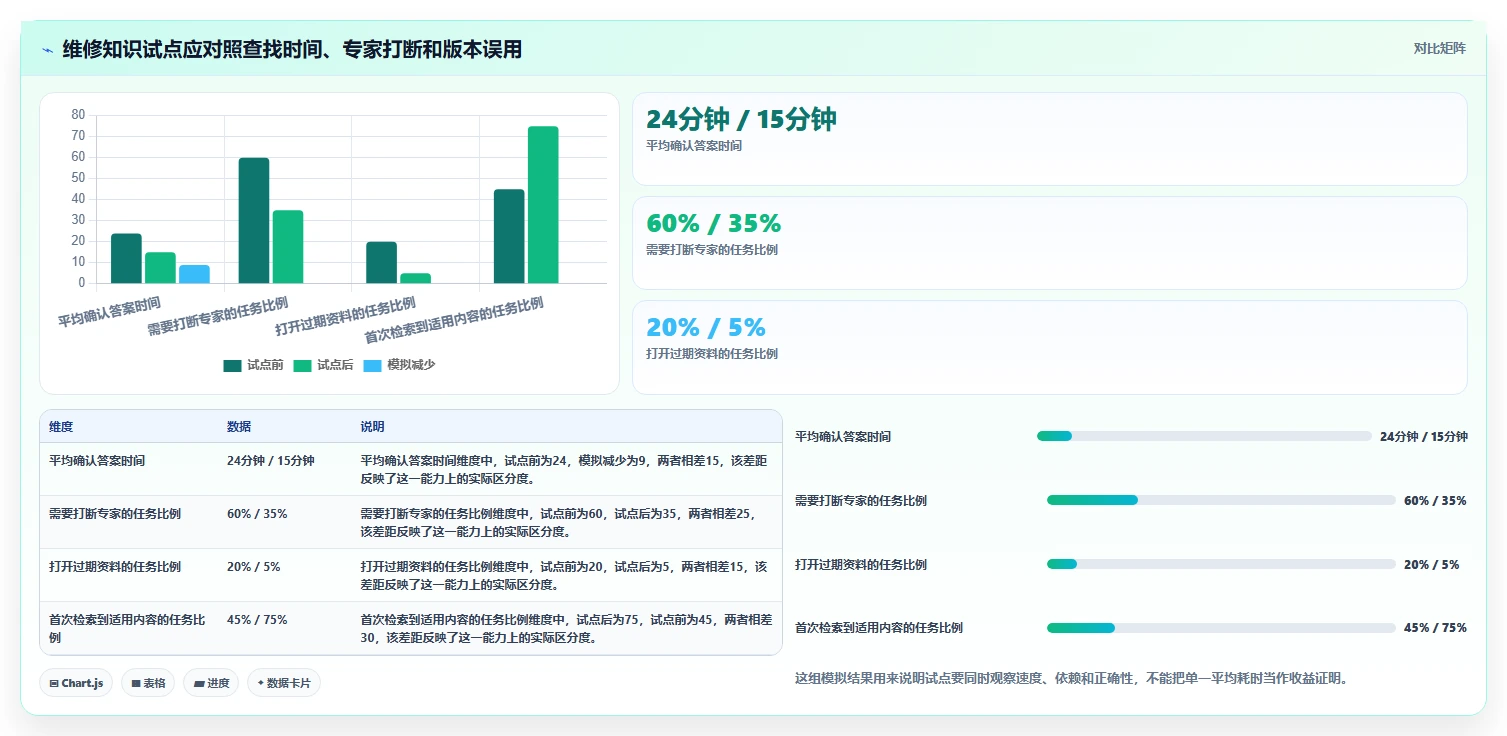
Task: Click the 数据 column header
Action: coord(239,427)
